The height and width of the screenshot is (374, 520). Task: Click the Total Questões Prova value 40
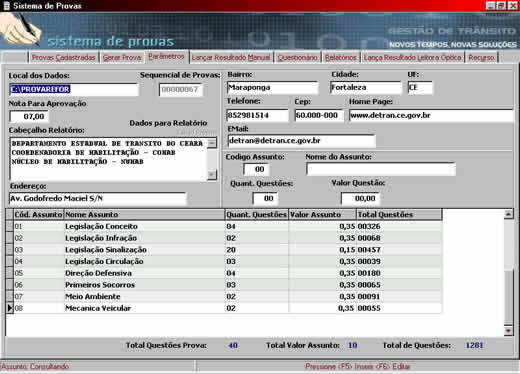coord(233,345)
